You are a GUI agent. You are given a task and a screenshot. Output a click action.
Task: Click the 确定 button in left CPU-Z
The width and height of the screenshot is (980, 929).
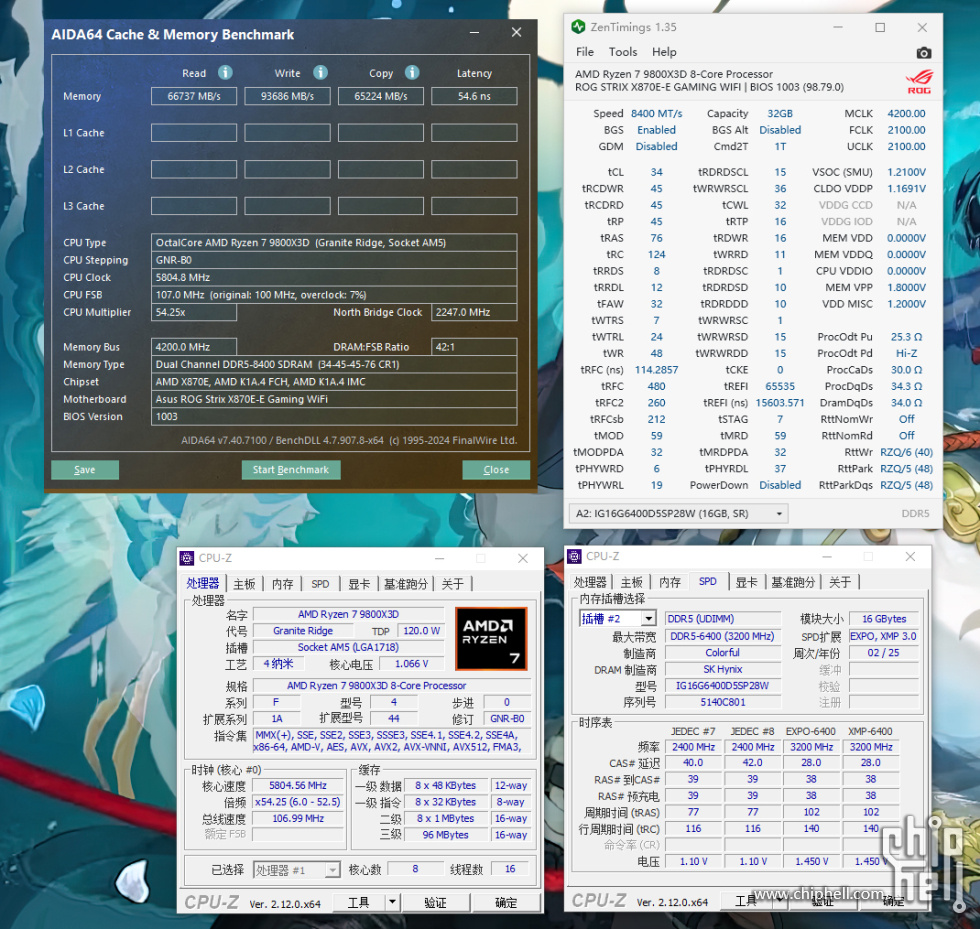coord(506,902)
